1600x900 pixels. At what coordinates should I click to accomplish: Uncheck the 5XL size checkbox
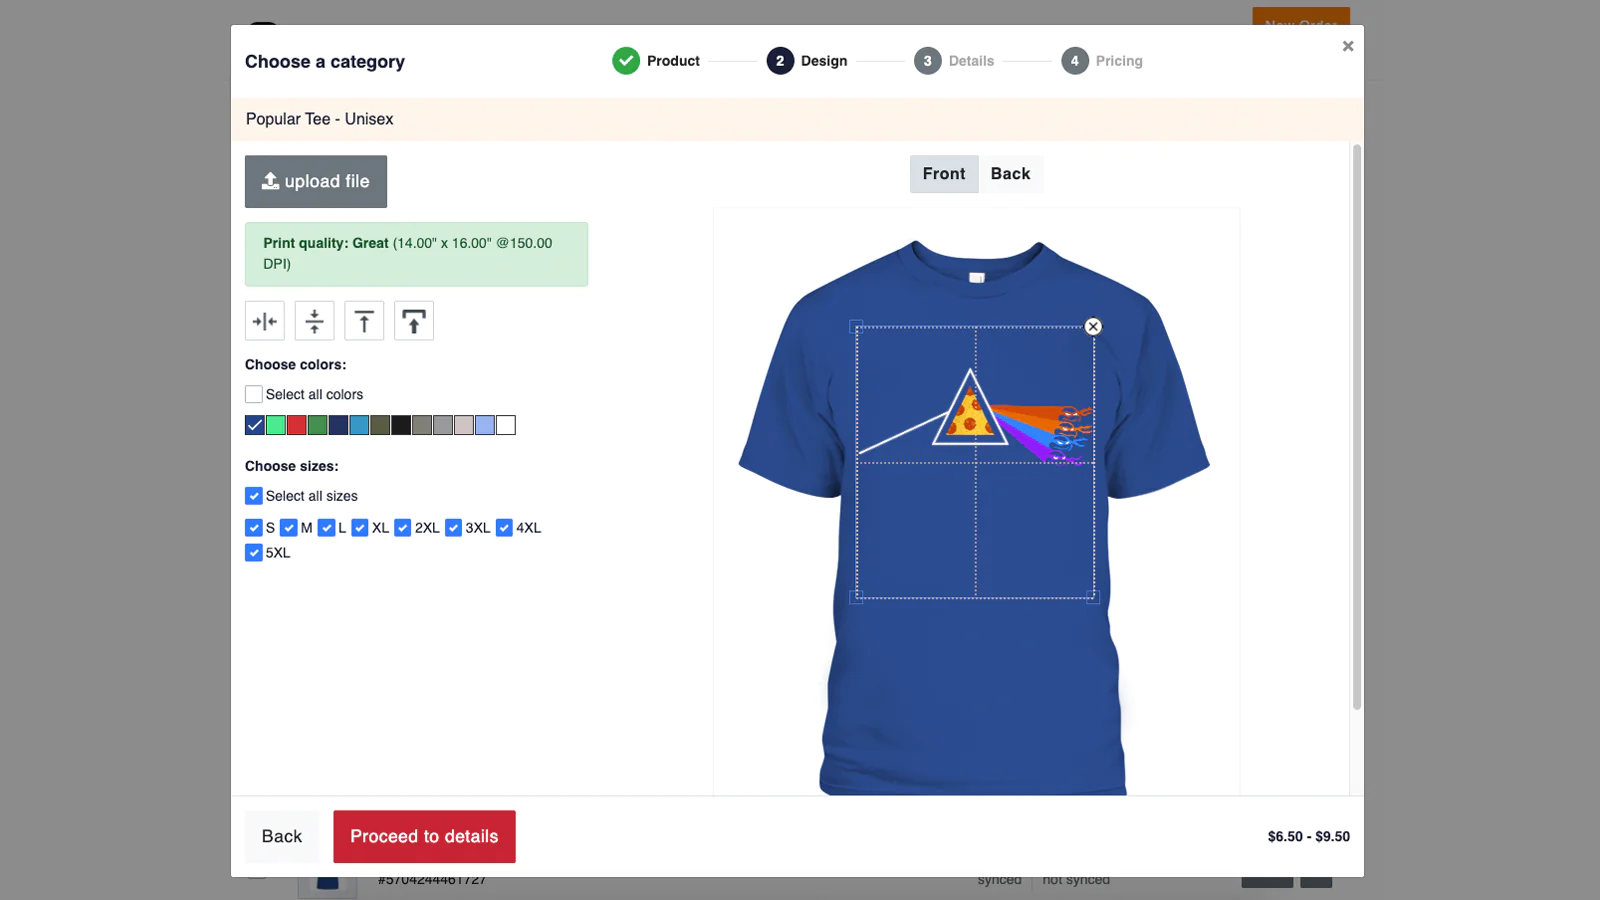[x=254, y=553]
